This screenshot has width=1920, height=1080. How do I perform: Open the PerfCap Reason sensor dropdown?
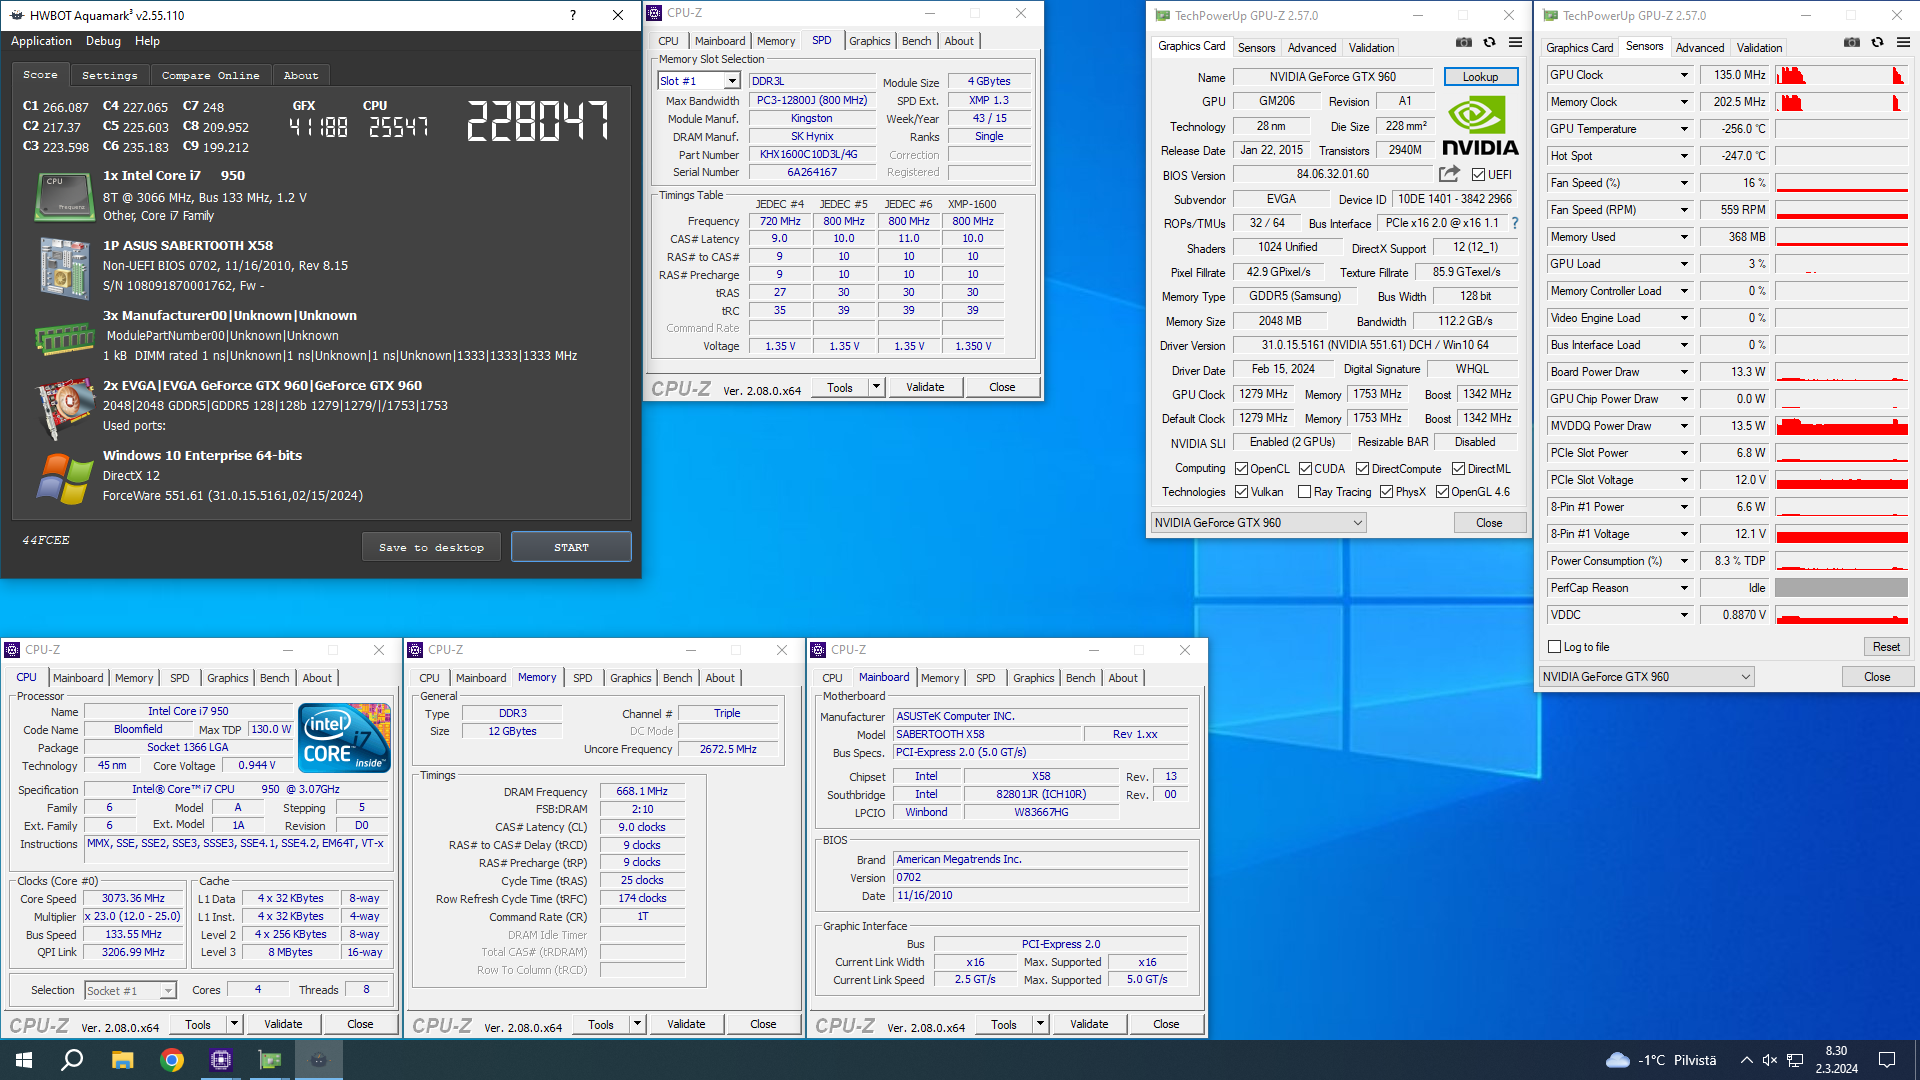[x=1684, y=588]
